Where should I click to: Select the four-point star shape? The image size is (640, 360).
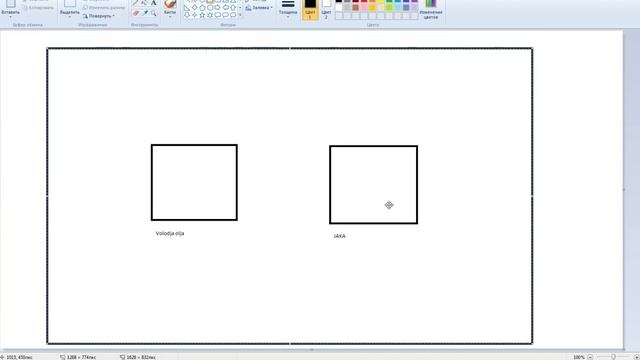coord(194,15)
